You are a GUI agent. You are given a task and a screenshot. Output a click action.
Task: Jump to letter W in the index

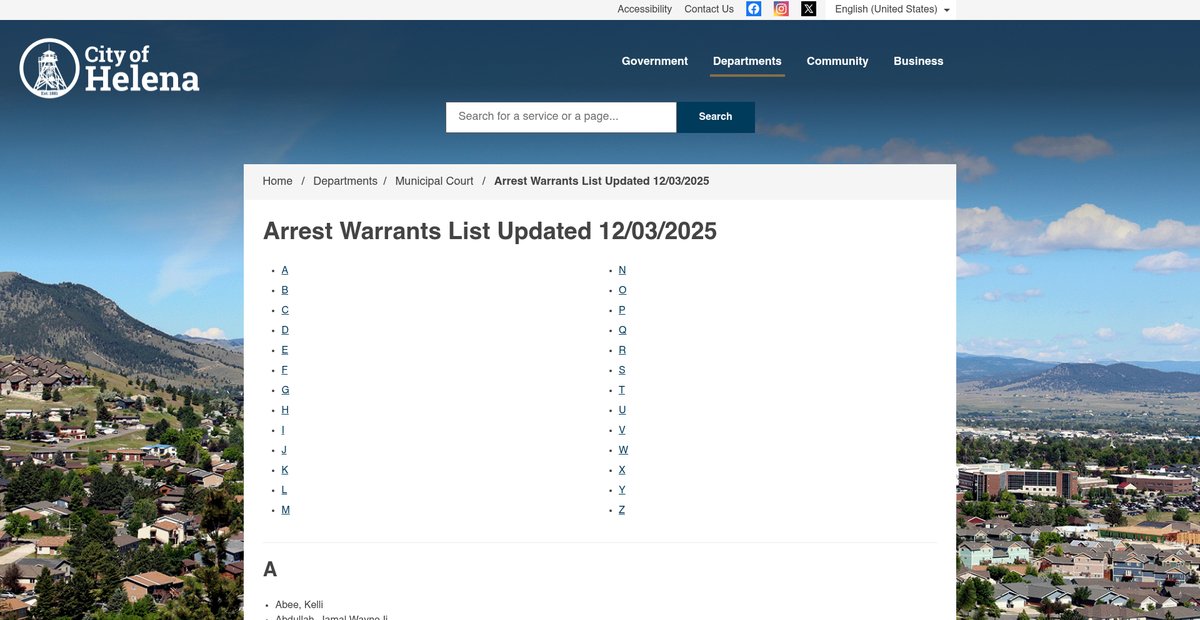click(x=624, y=450)
